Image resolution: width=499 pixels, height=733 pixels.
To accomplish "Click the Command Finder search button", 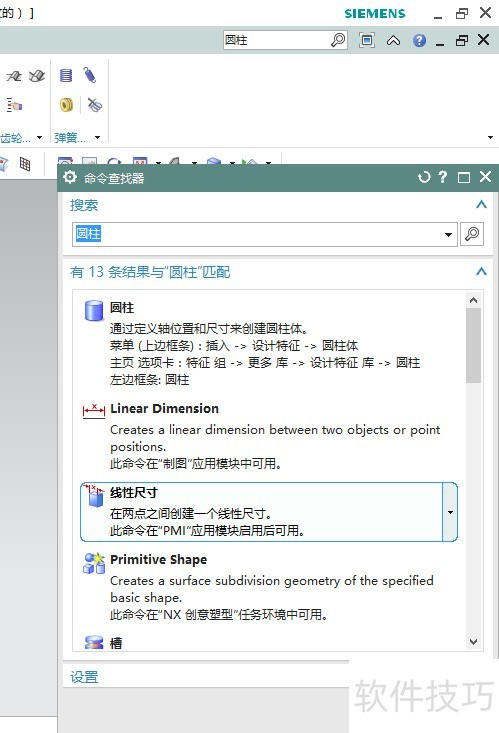I will [472, 234].
